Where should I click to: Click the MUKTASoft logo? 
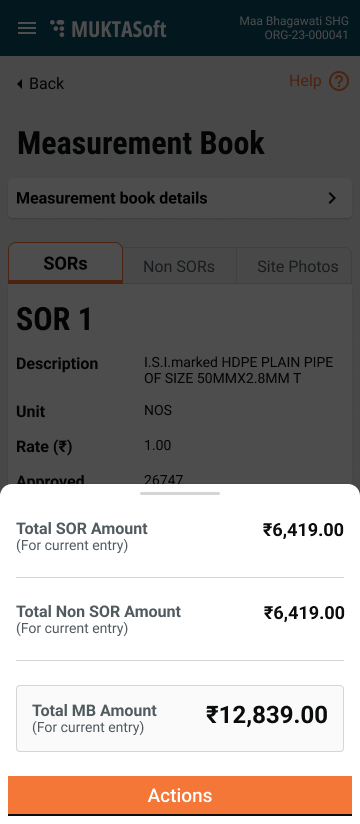point(108,28)
